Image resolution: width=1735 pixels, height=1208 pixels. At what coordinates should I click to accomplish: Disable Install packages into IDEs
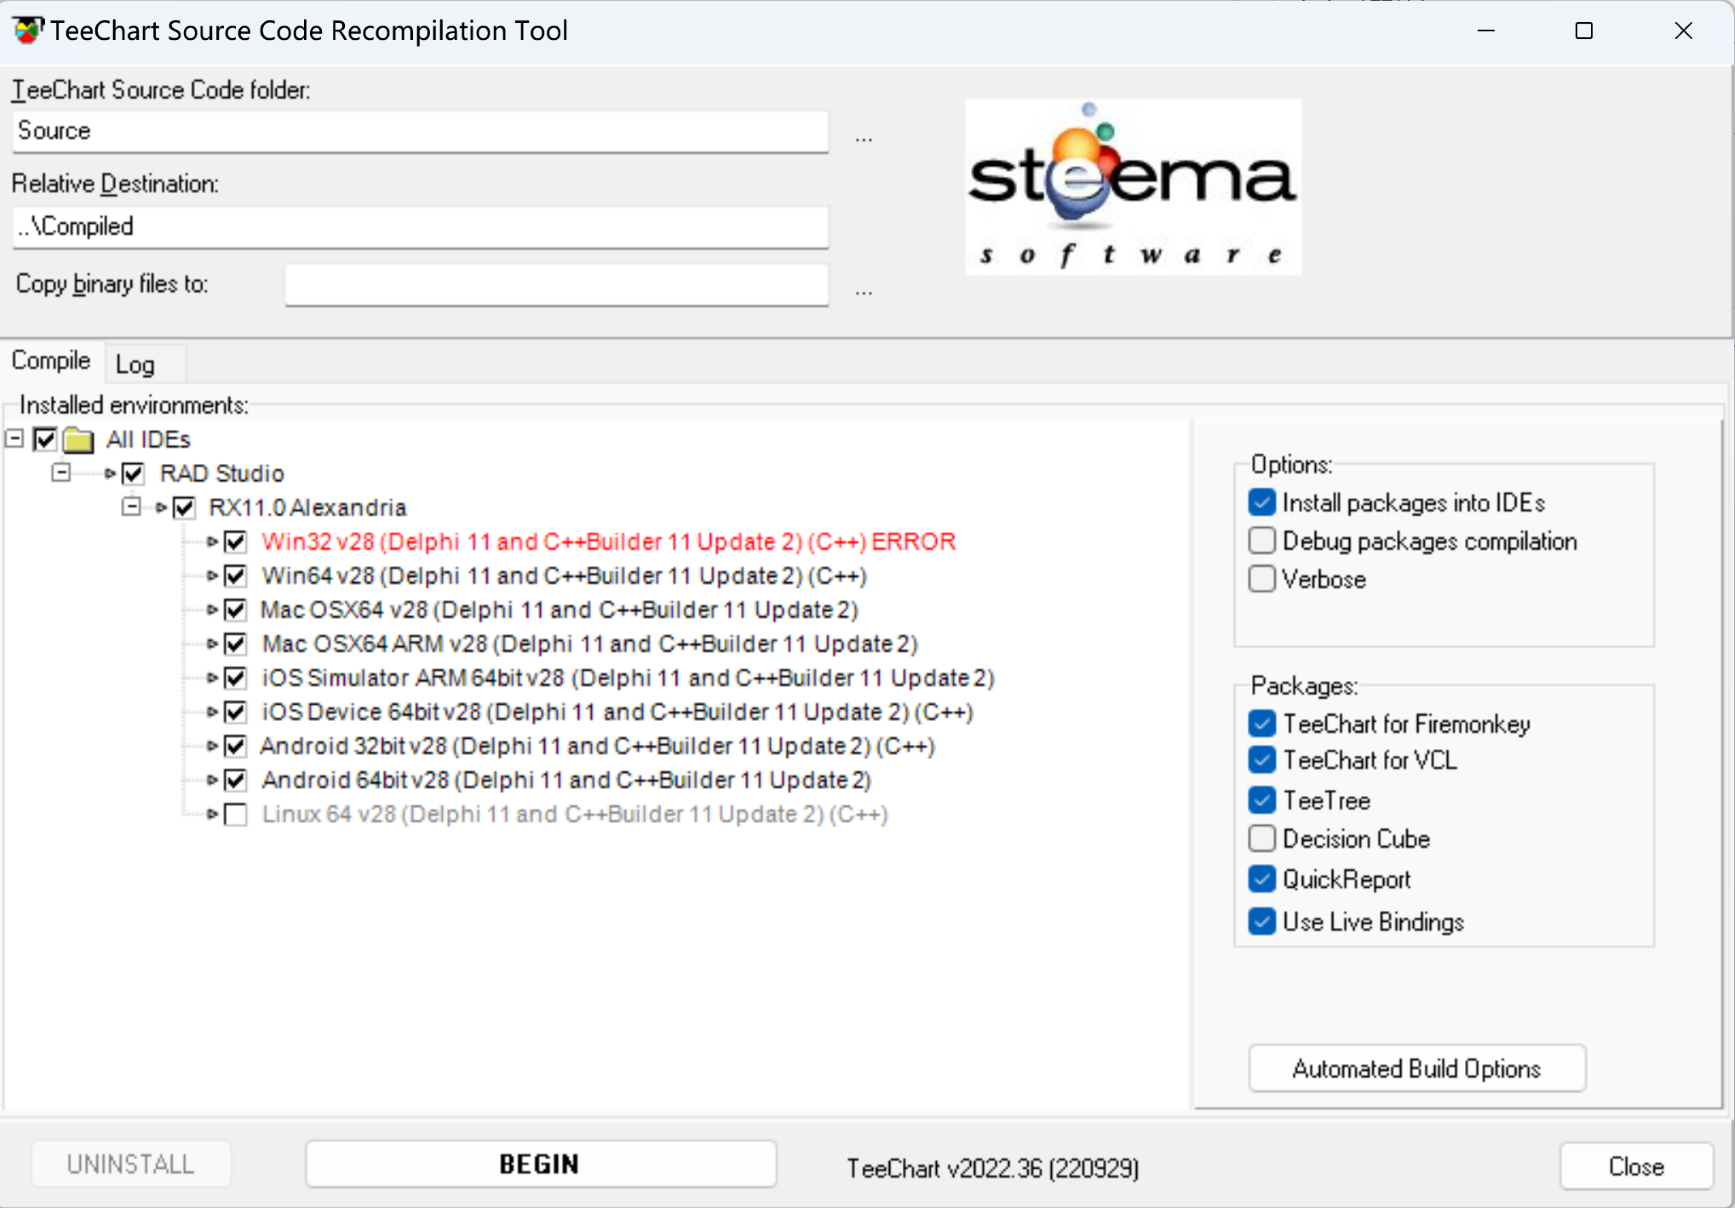tap(1262, 502)
